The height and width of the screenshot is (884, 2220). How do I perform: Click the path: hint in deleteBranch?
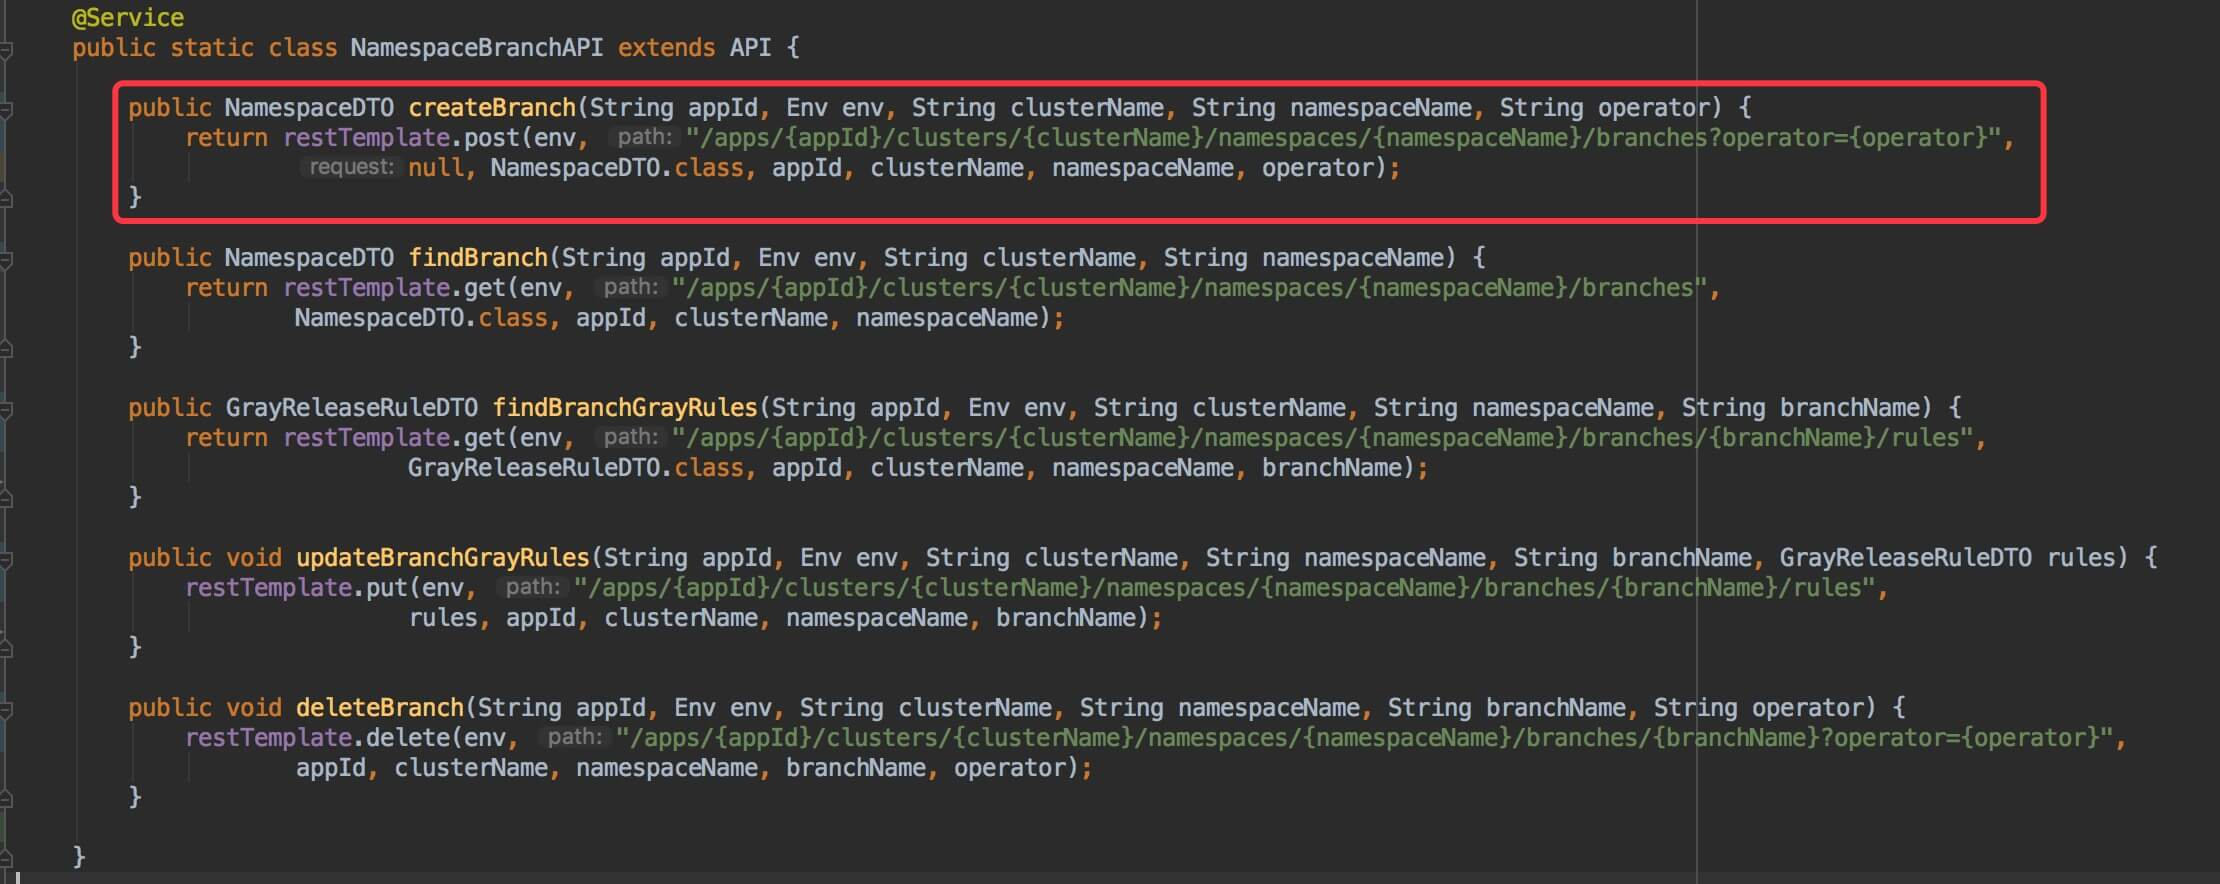click(574, 737)
